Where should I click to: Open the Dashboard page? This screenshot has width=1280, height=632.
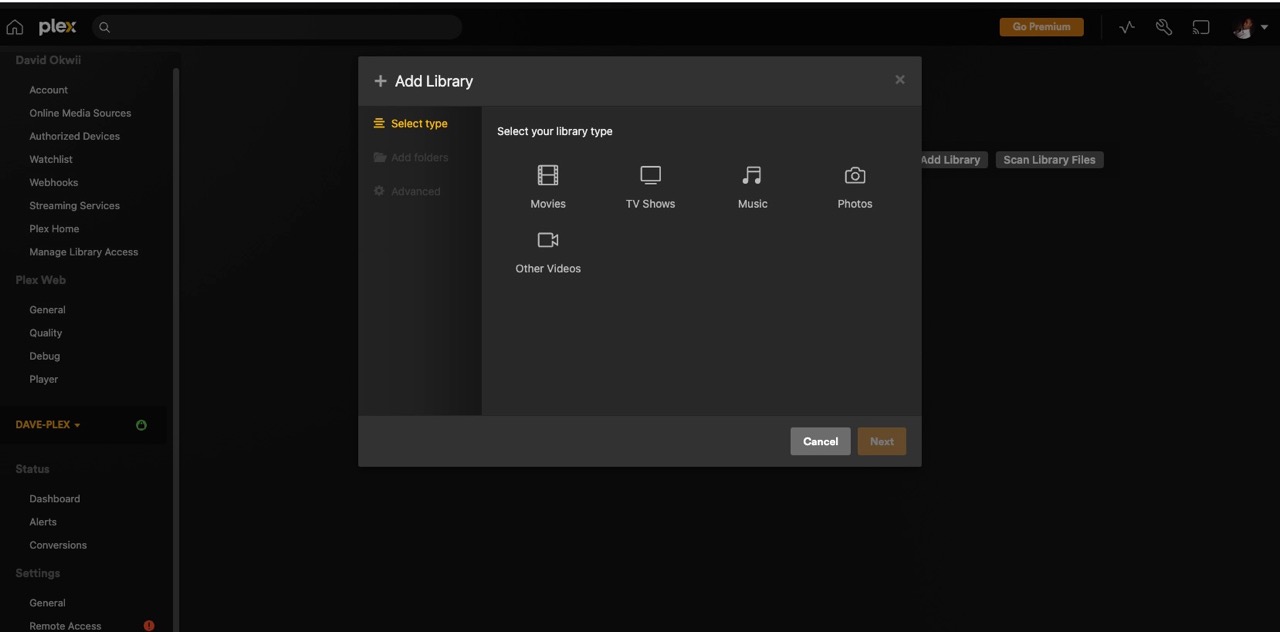55,499
